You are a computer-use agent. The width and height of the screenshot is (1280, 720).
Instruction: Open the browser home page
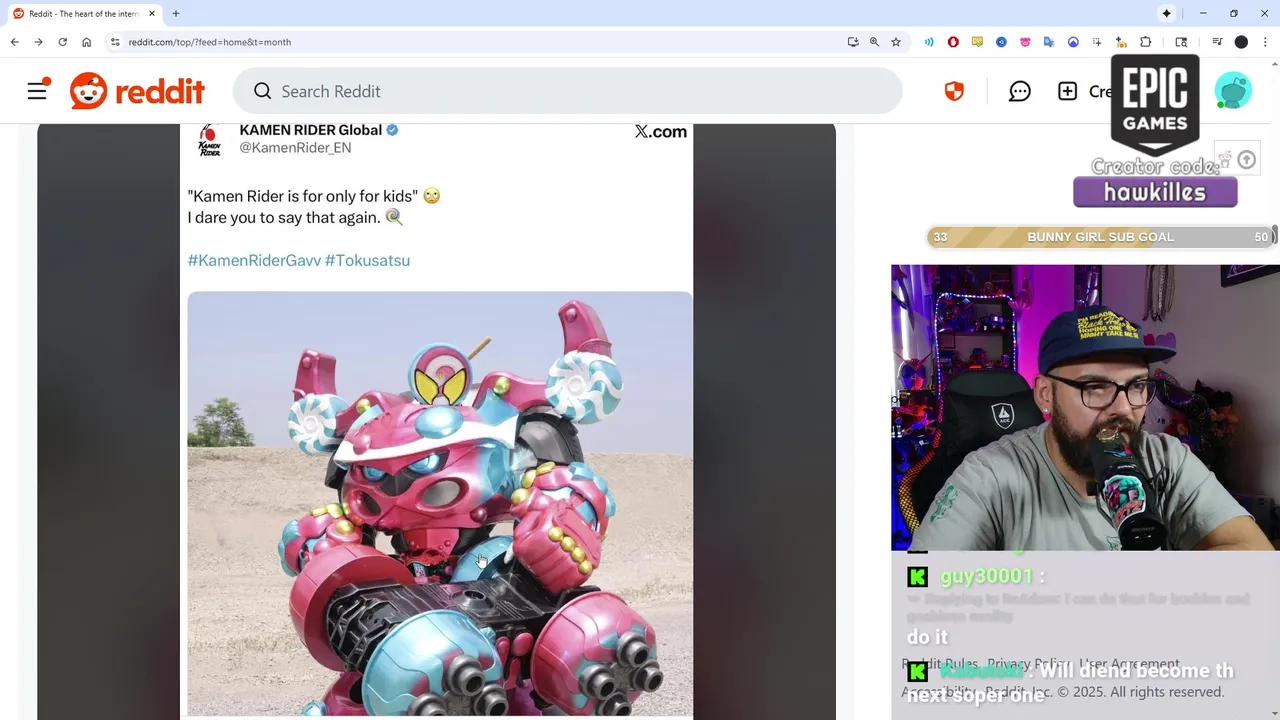click(87, 42)
